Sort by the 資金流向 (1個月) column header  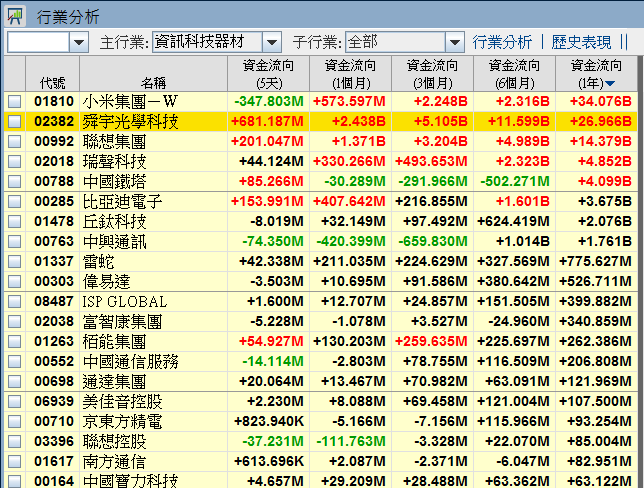[350, 74]
